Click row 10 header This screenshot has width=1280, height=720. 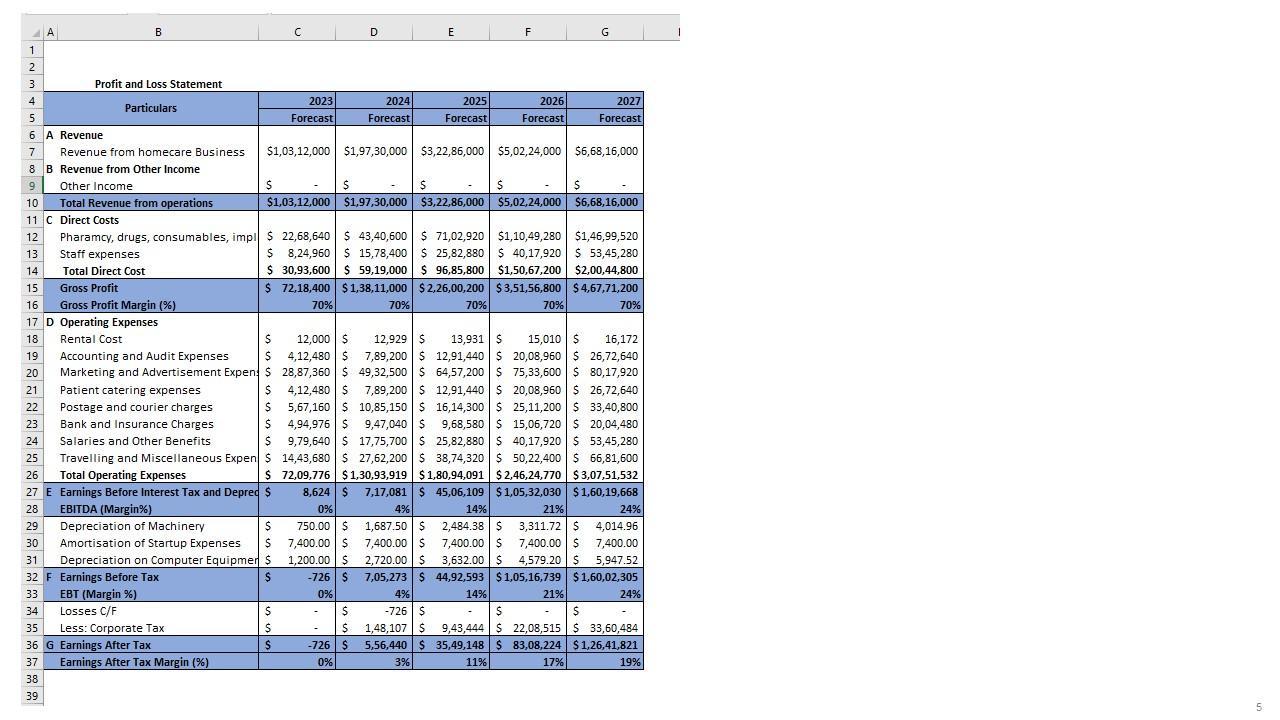tap(32, 203)
